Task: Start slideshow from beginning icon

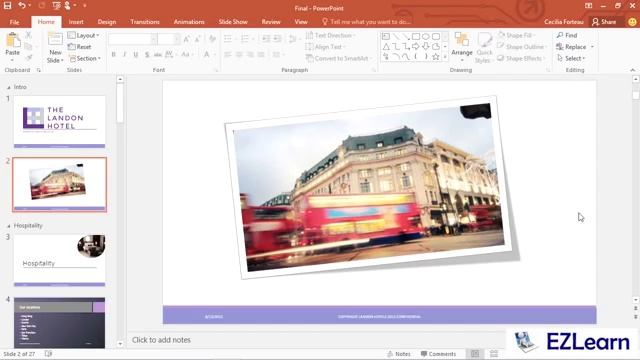Action: 55,6
